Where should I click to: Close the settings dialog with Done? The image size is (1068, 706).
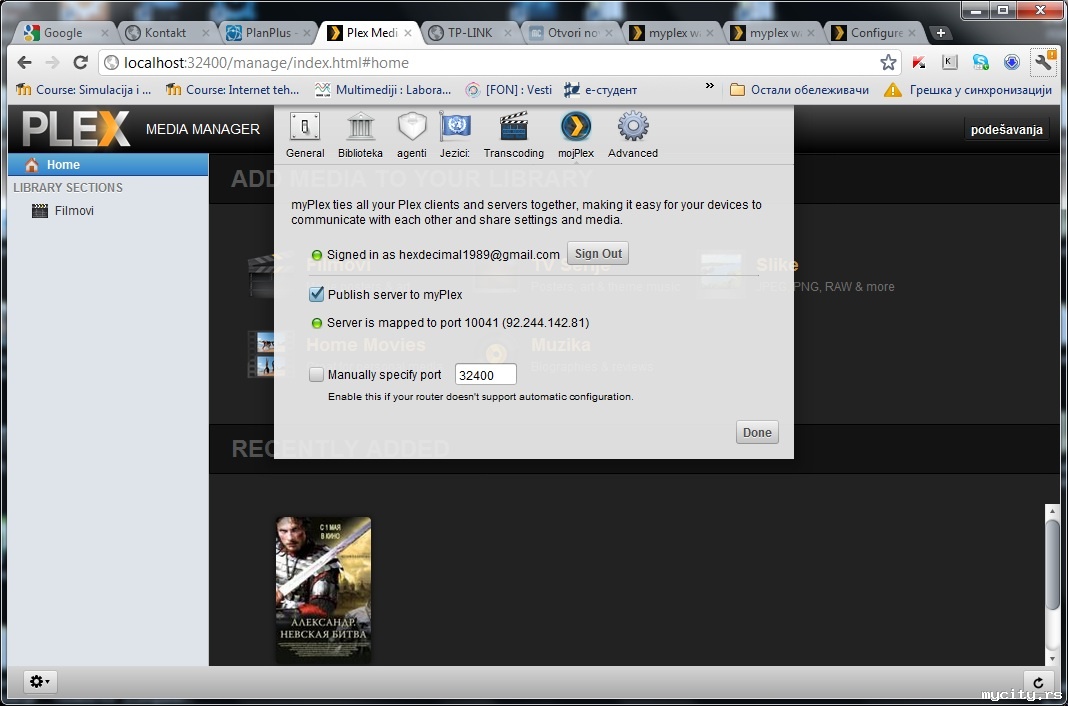[757, 432]
